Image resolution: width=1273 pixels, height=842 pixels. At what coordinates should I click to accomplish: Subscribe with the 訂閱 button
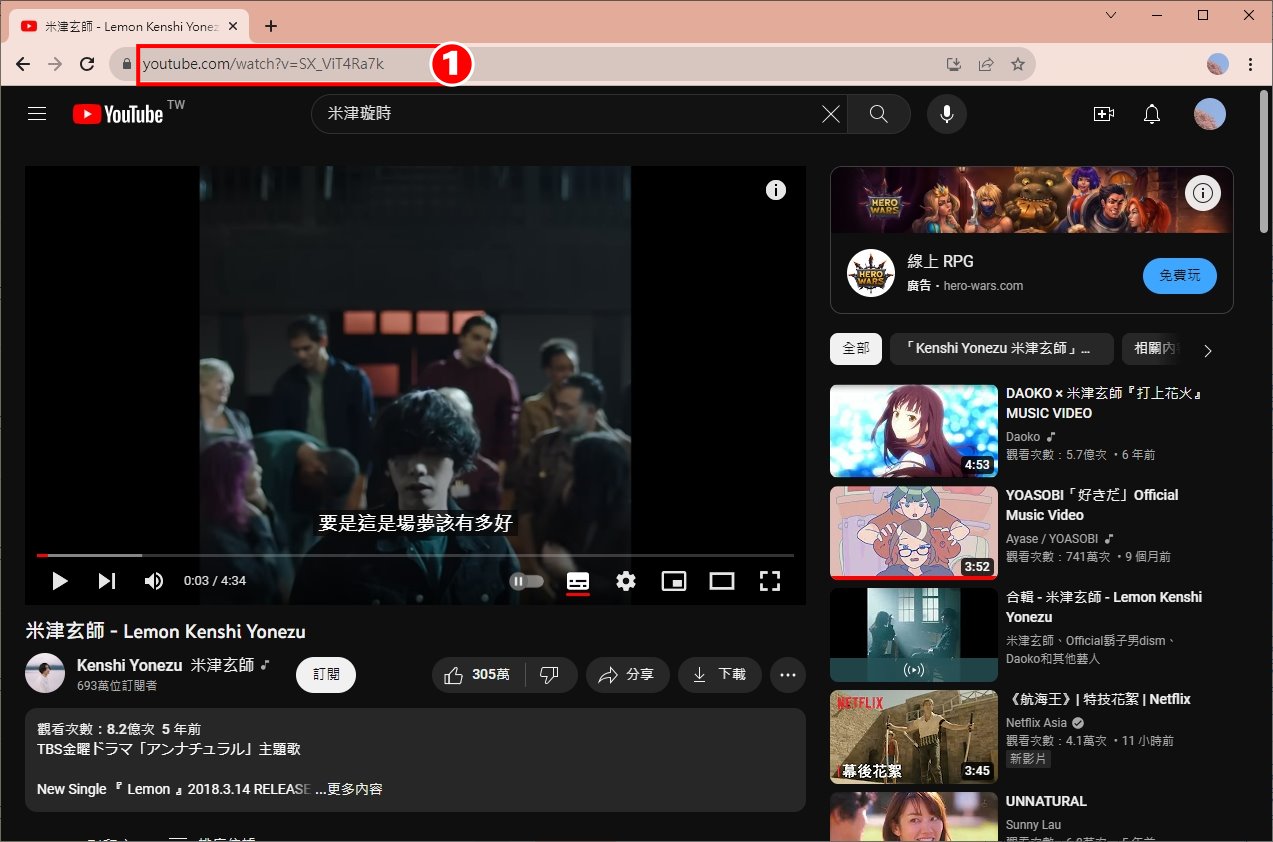click(326, 675)
